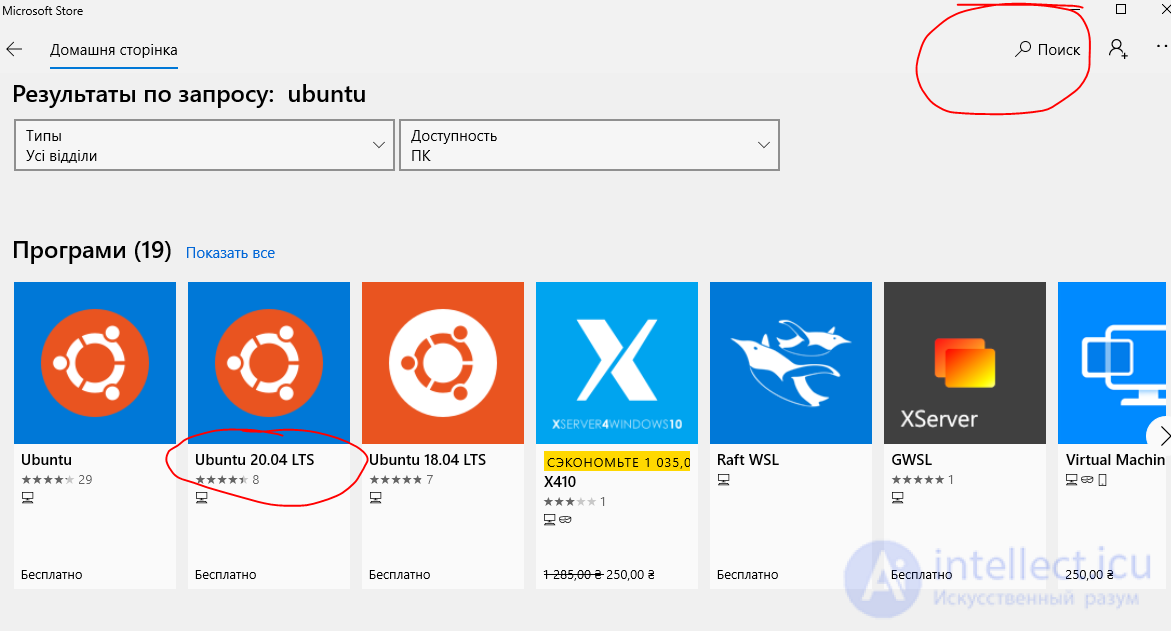This screenshot has height=631, width=1171.
Task: Click the star rating of GWSL
Action: [918, 479]
